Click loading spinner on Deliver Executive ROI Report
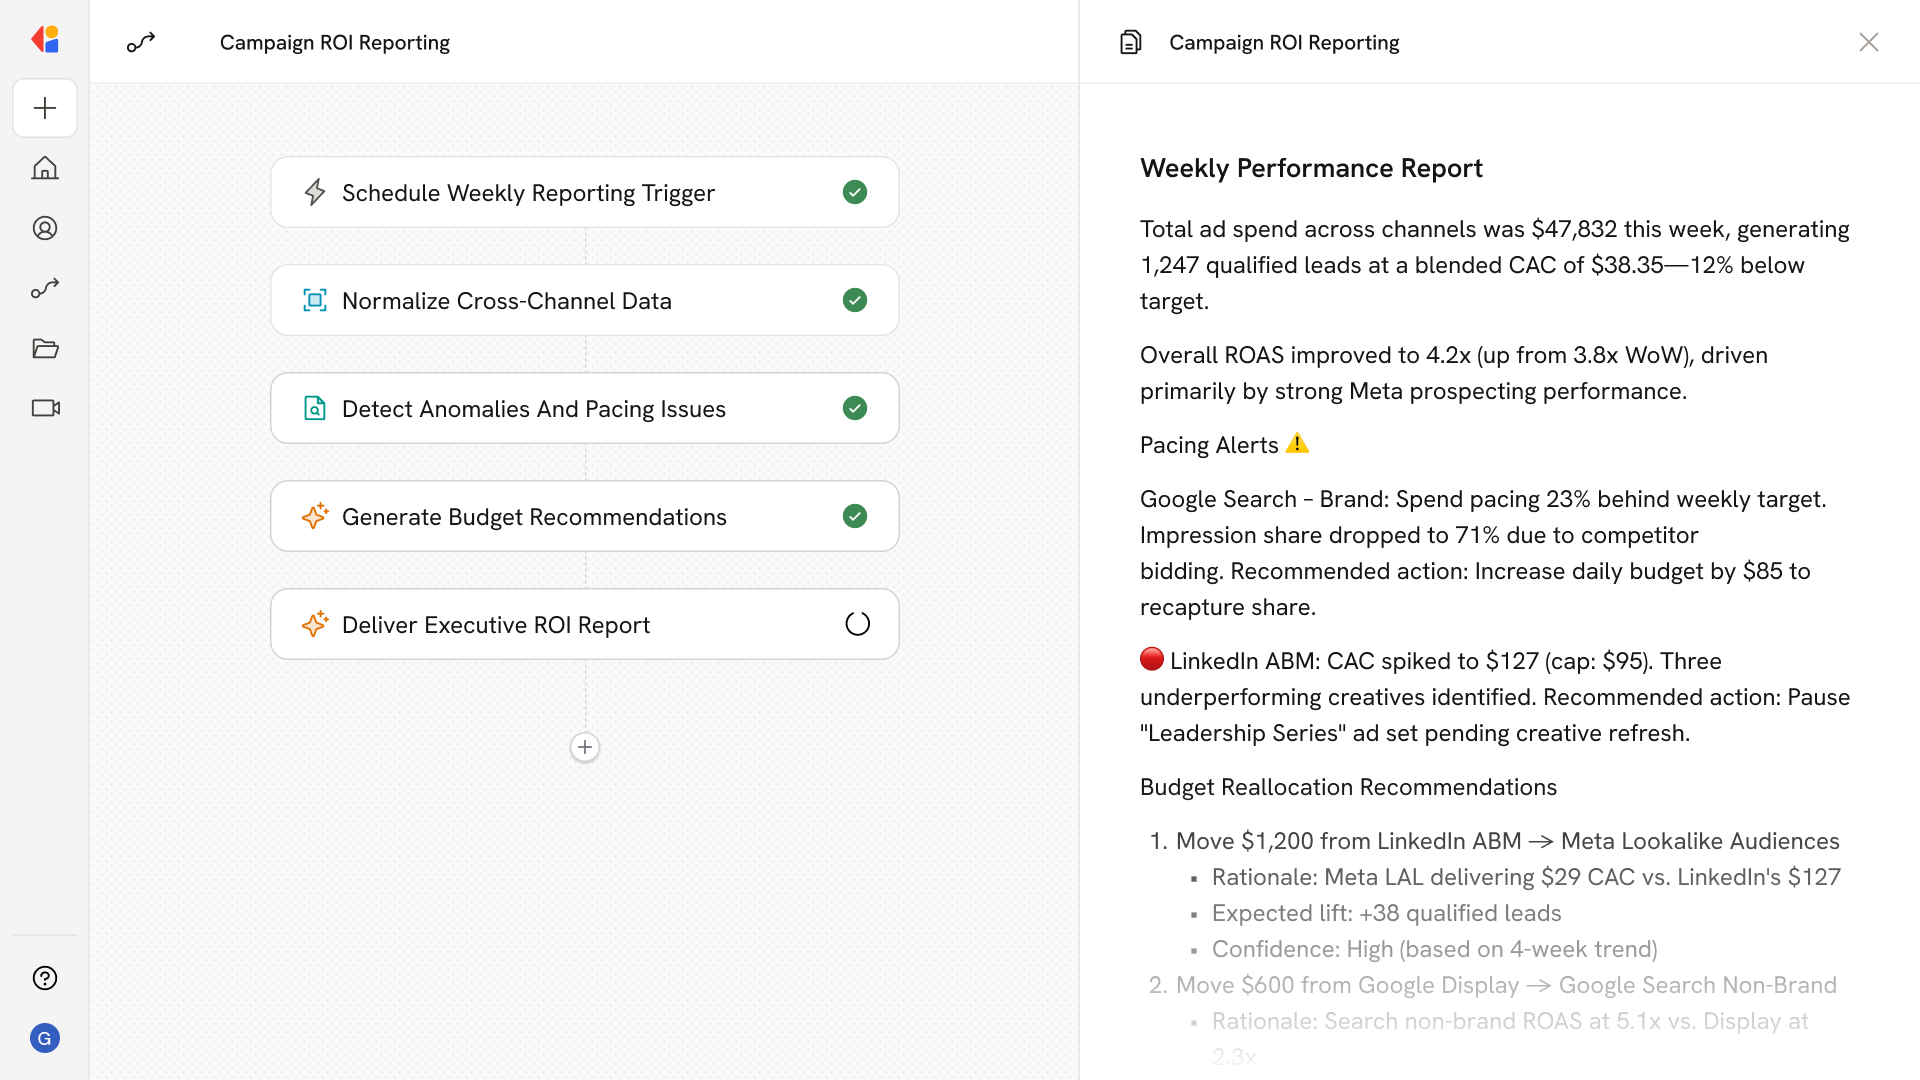Image resolution: width=1920 pixels, height=1080 pixels. coord(857,624)
